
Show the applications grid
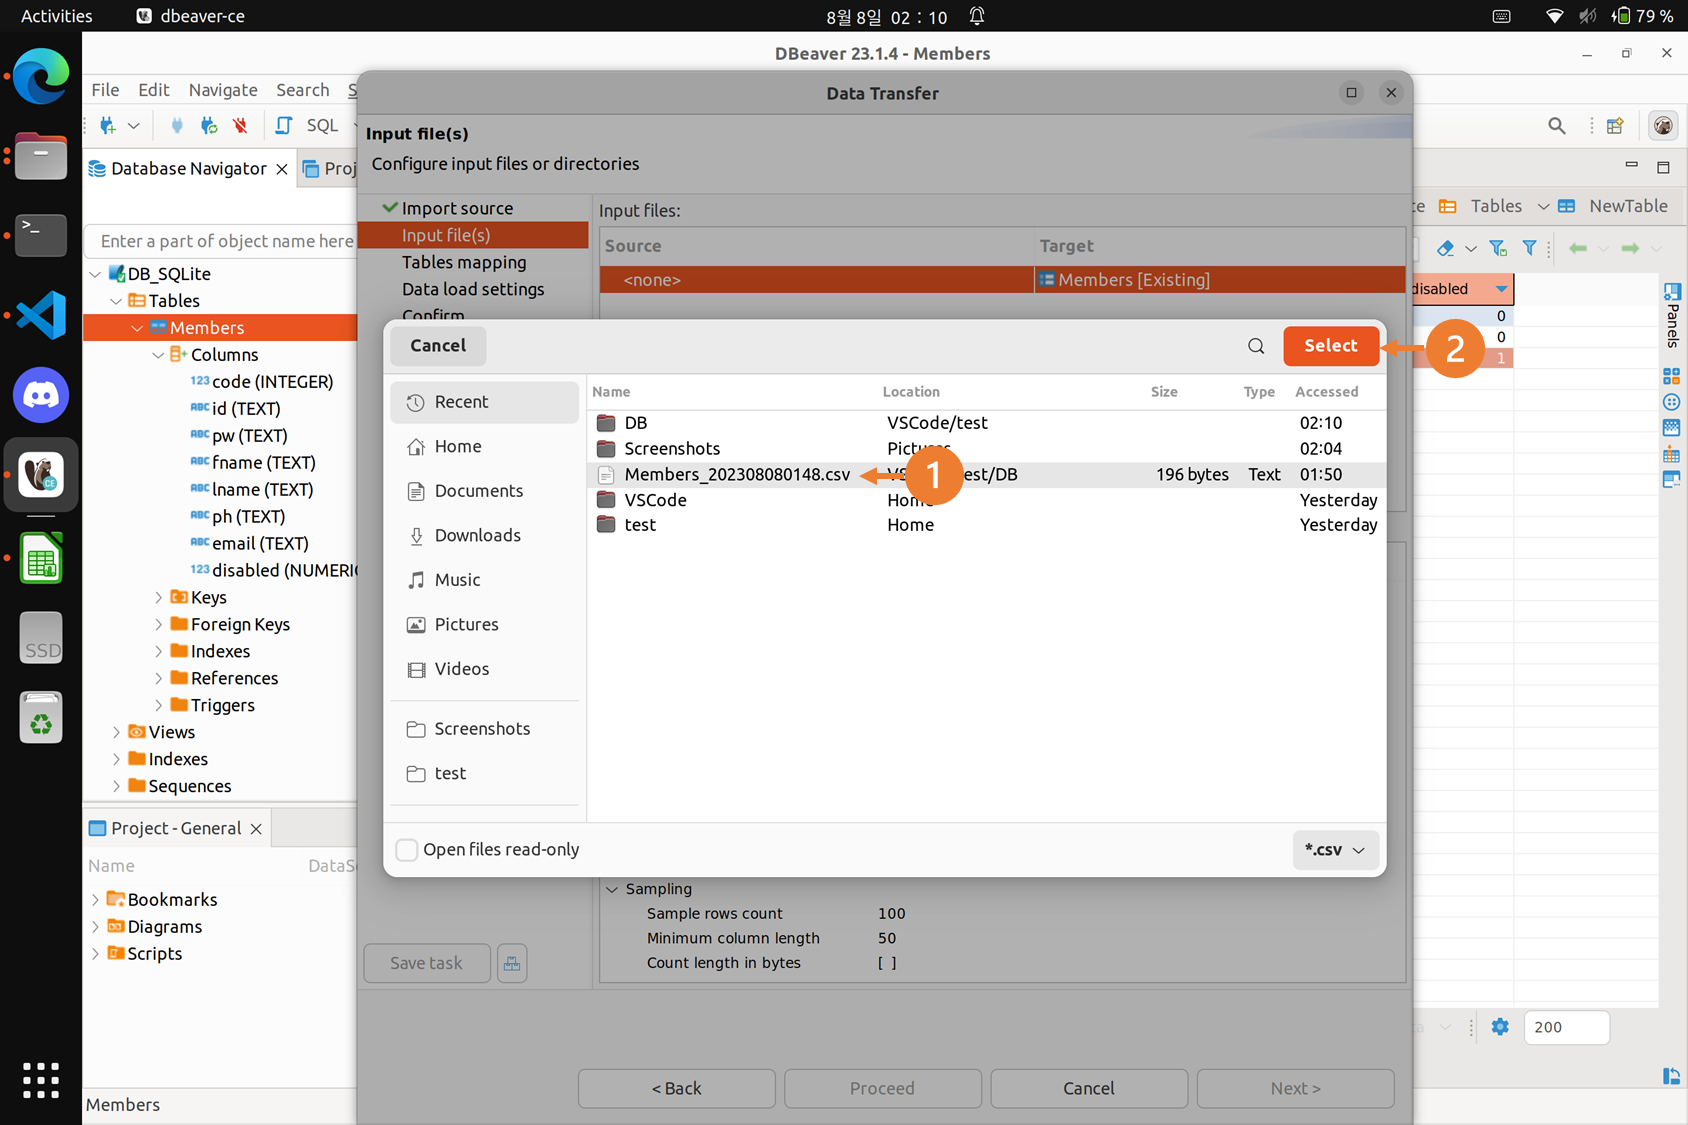(41, 1080)
